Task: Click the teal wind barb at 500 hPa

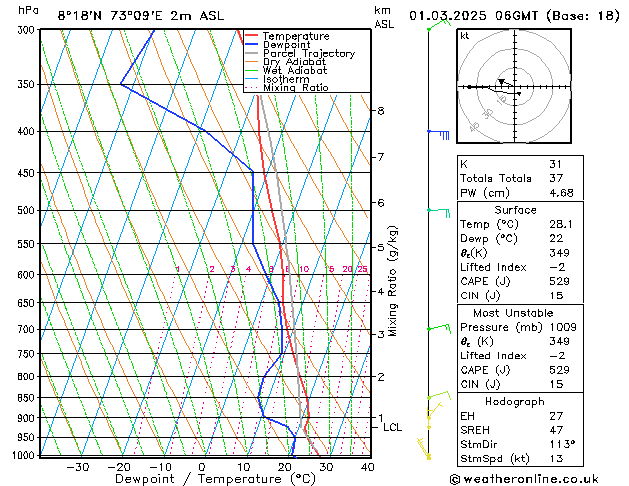Action: coord(438,212)
